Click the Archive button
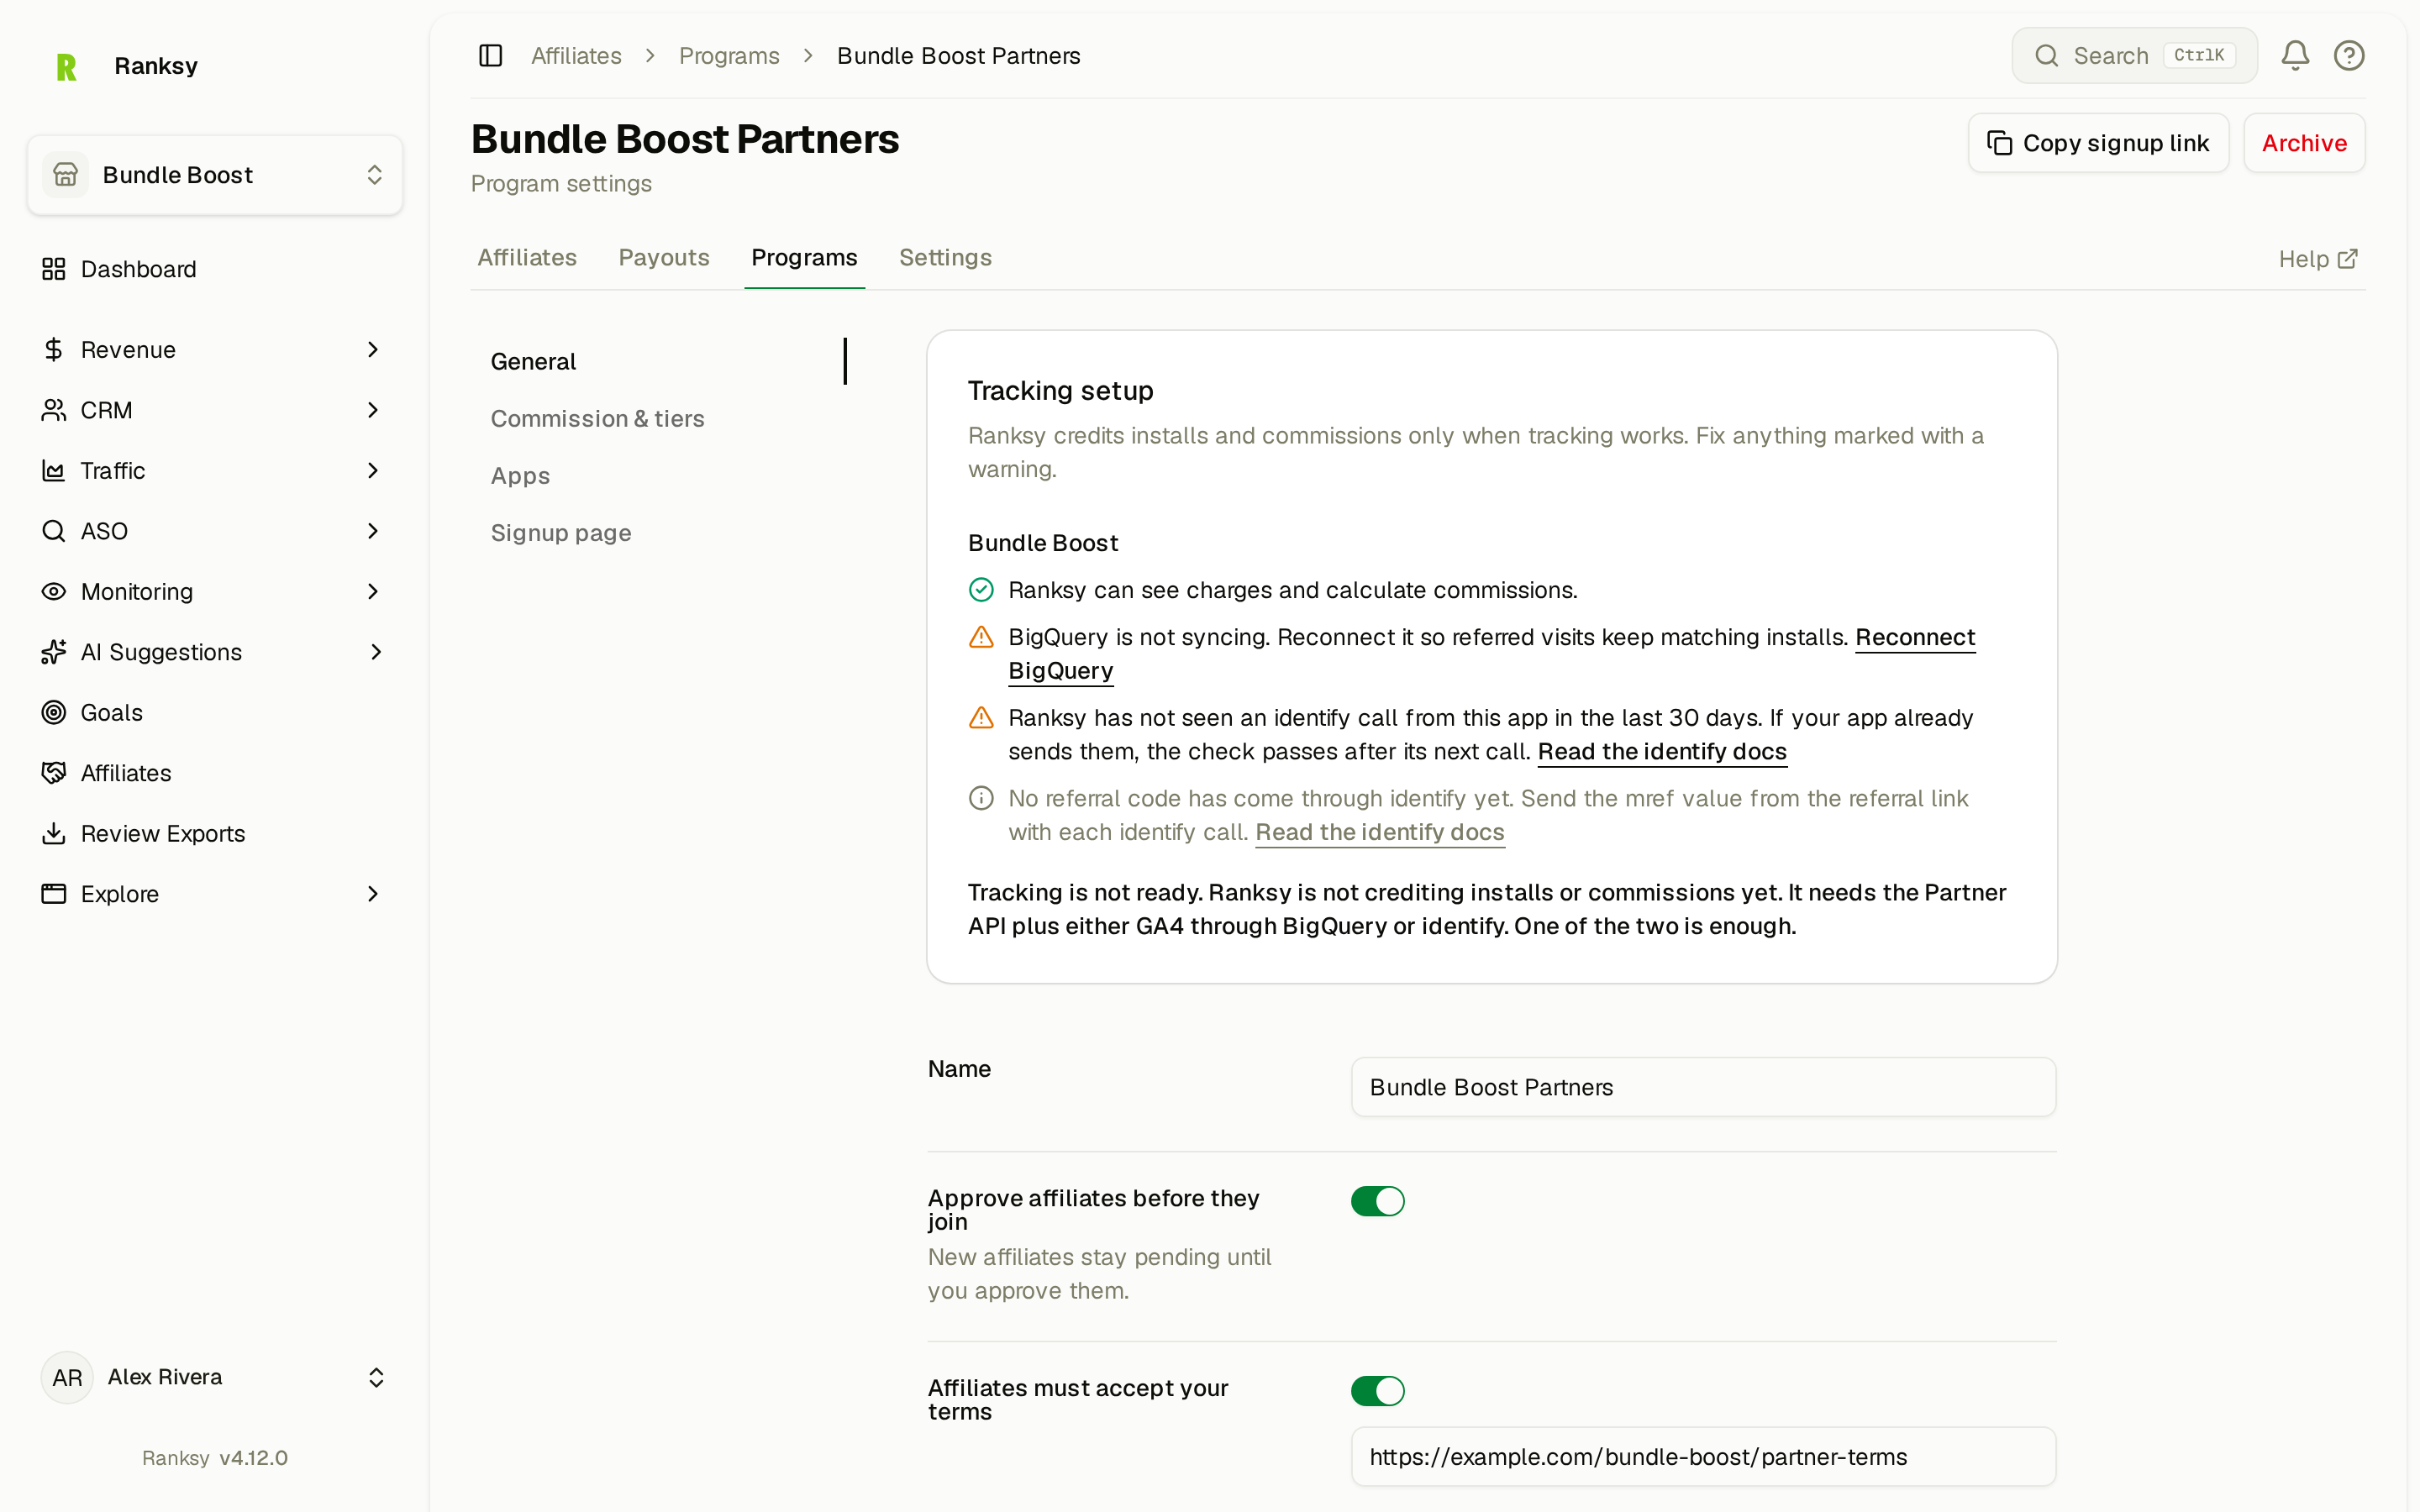Image resolution: width=2420 pixels, height=1512 pixels. click(2304, 143)
